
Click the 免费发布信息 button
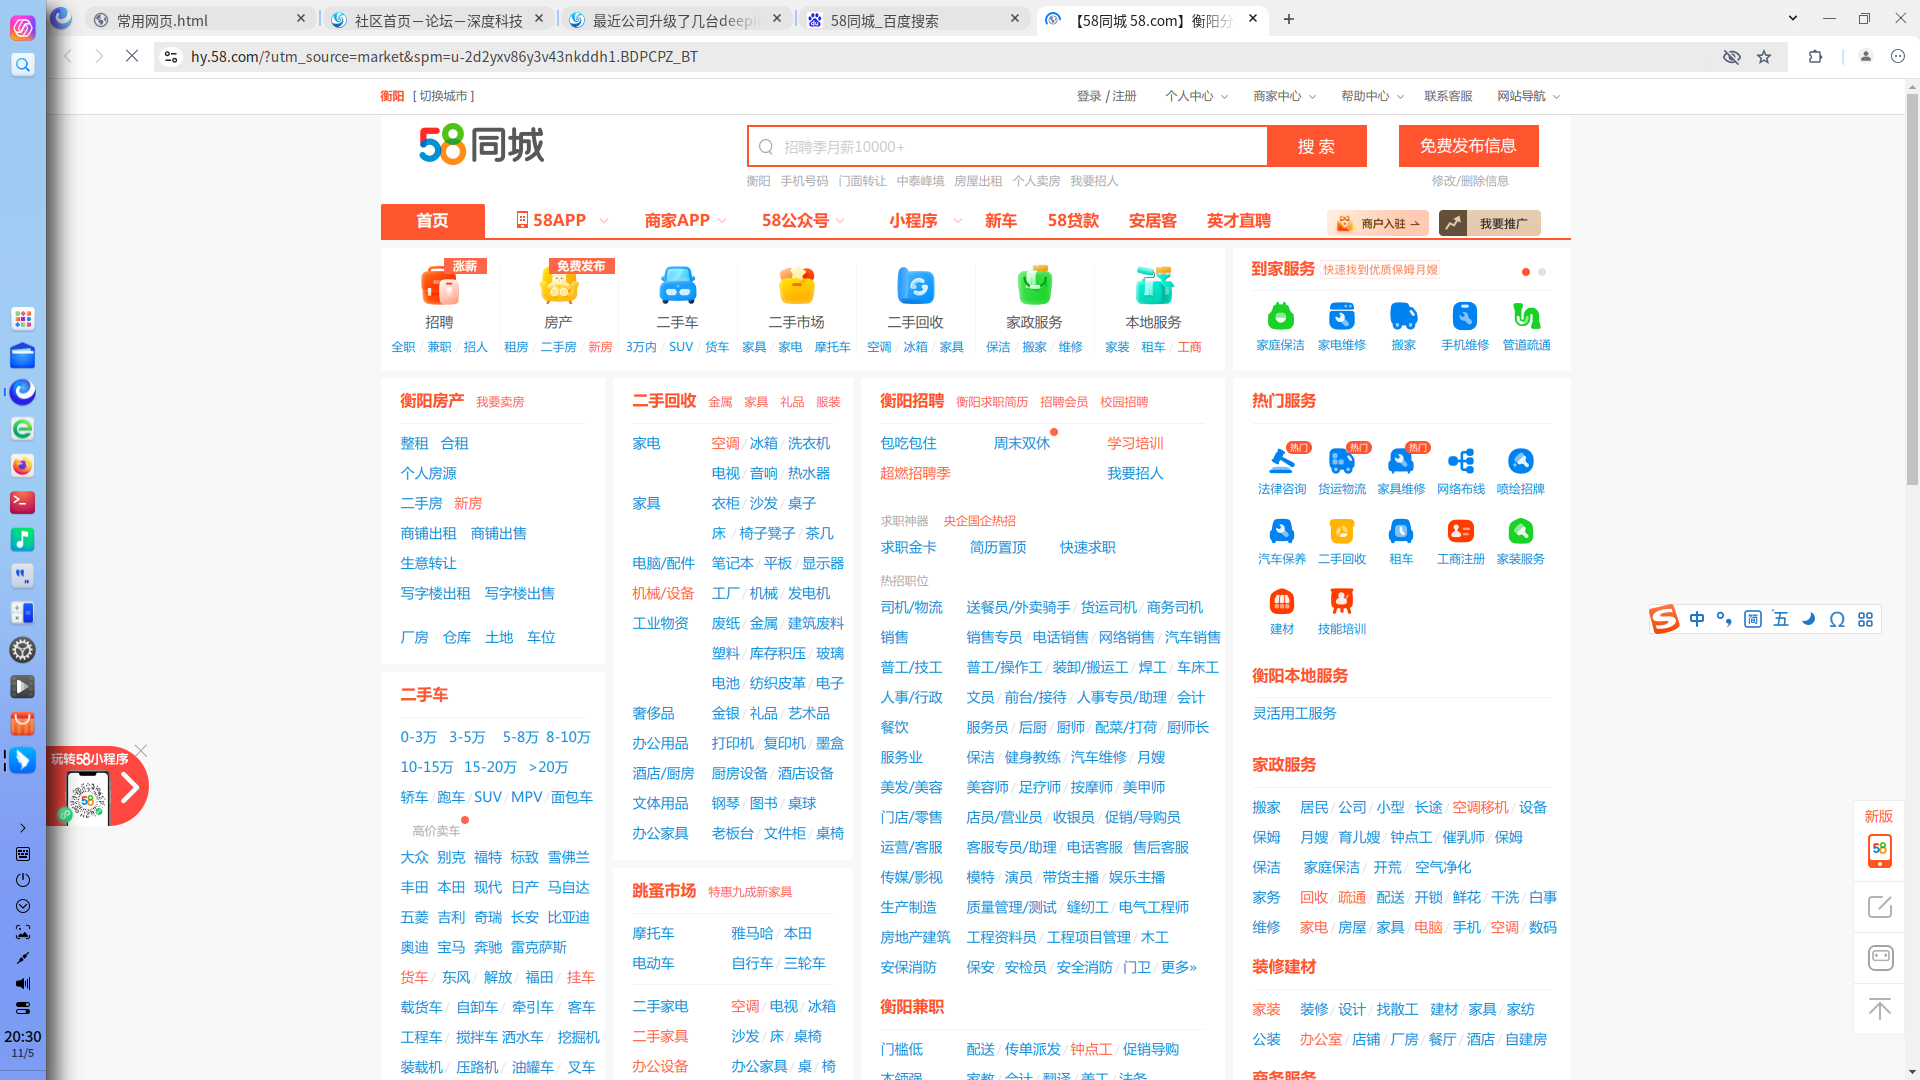point(1468,146)
